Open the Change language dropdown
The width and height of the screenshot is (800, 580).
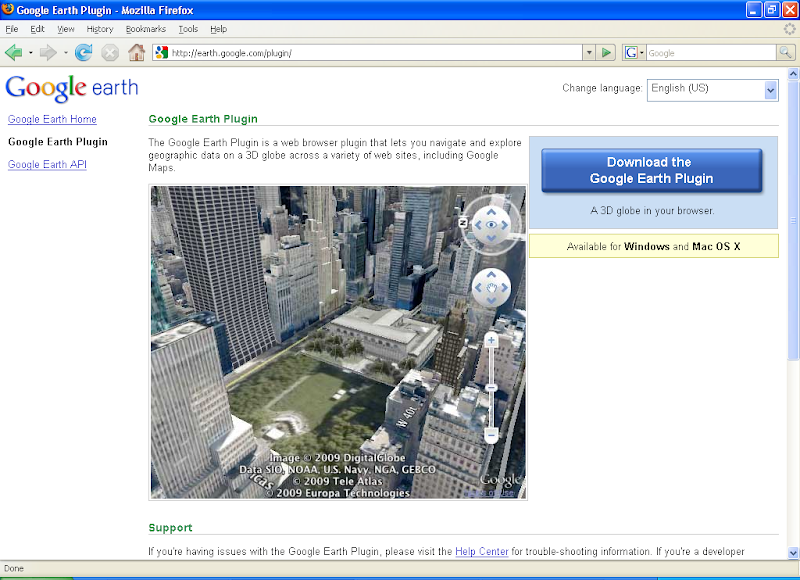click(x=713, y=90)
